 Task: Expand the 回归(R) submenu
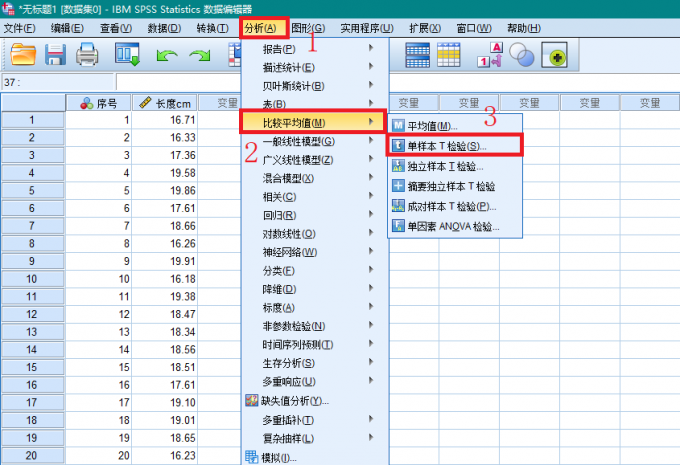point(314,215)
